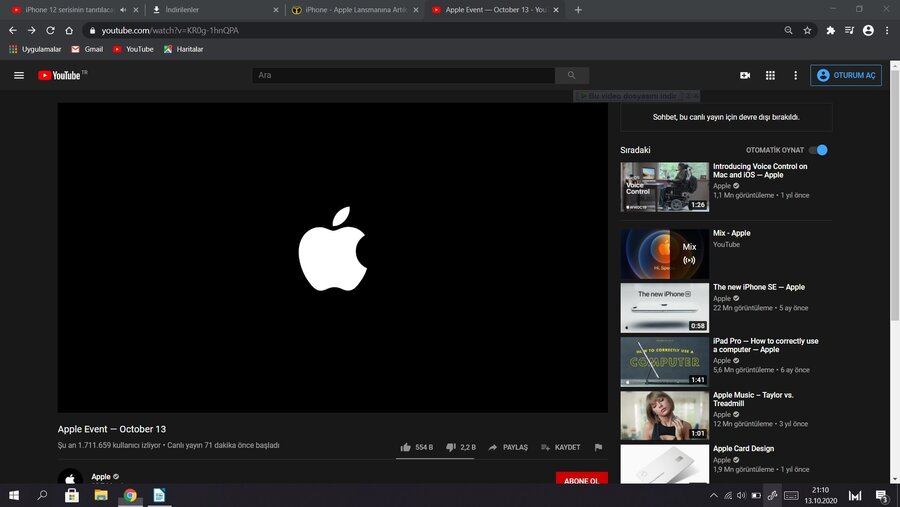Screen dimensions: 900x507
Task: Open File Explorer from the taskbar
Action: [x=101, y=495]
